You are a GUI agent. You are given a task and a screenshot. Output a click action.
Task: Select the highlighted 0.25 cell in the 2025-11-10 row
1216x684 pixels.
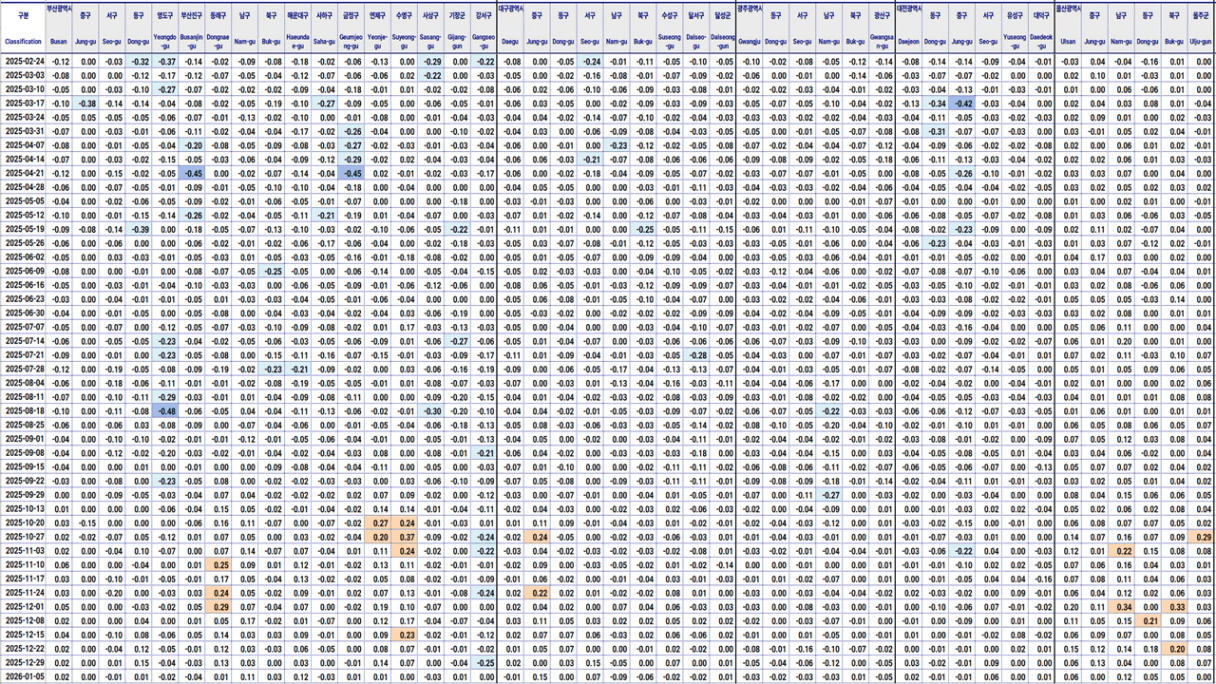(219, 564)
